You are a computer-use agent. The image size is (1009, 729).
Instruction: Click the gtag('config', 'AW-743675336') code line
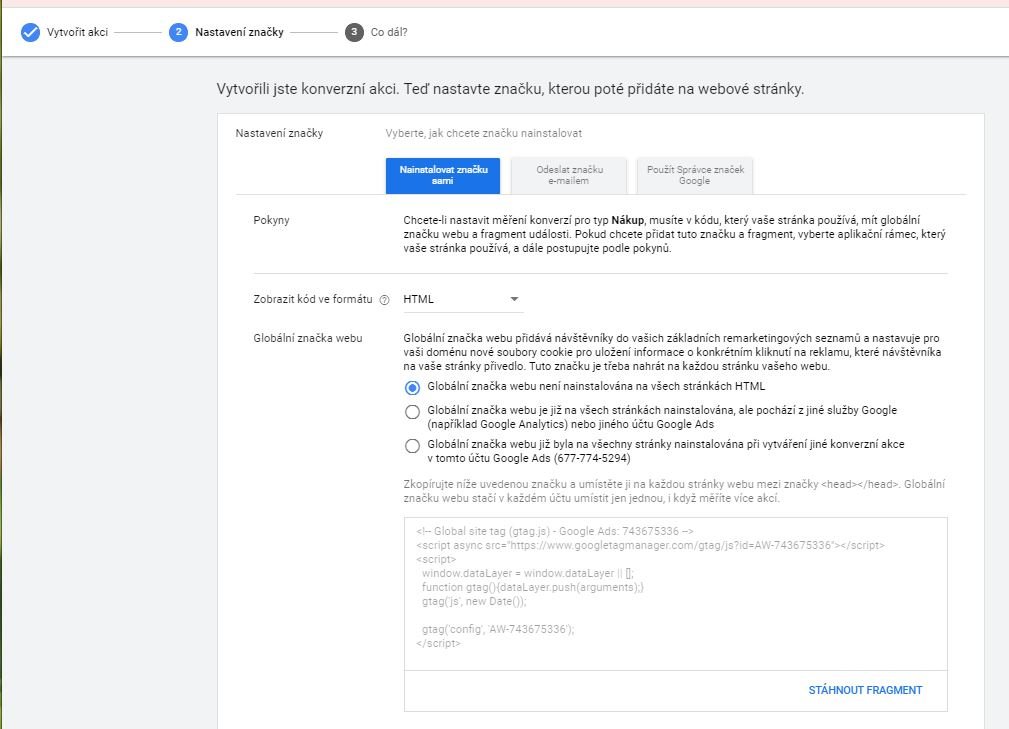498,629
